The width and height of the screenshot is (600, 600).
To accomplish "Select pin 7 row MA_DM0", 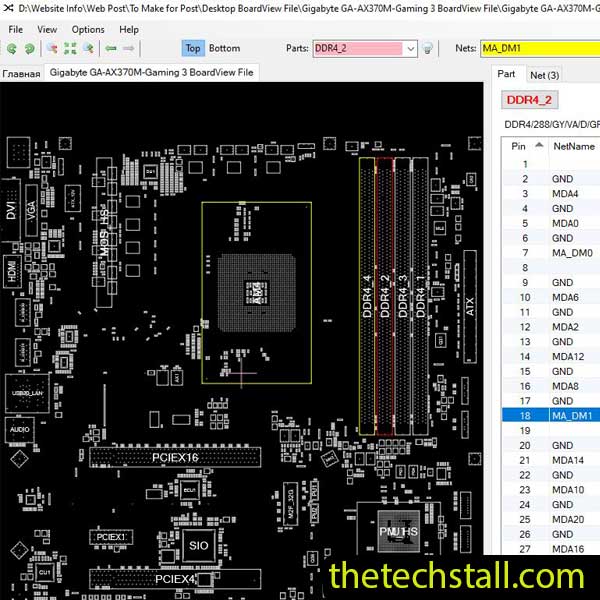I will (x=551, y=253).
